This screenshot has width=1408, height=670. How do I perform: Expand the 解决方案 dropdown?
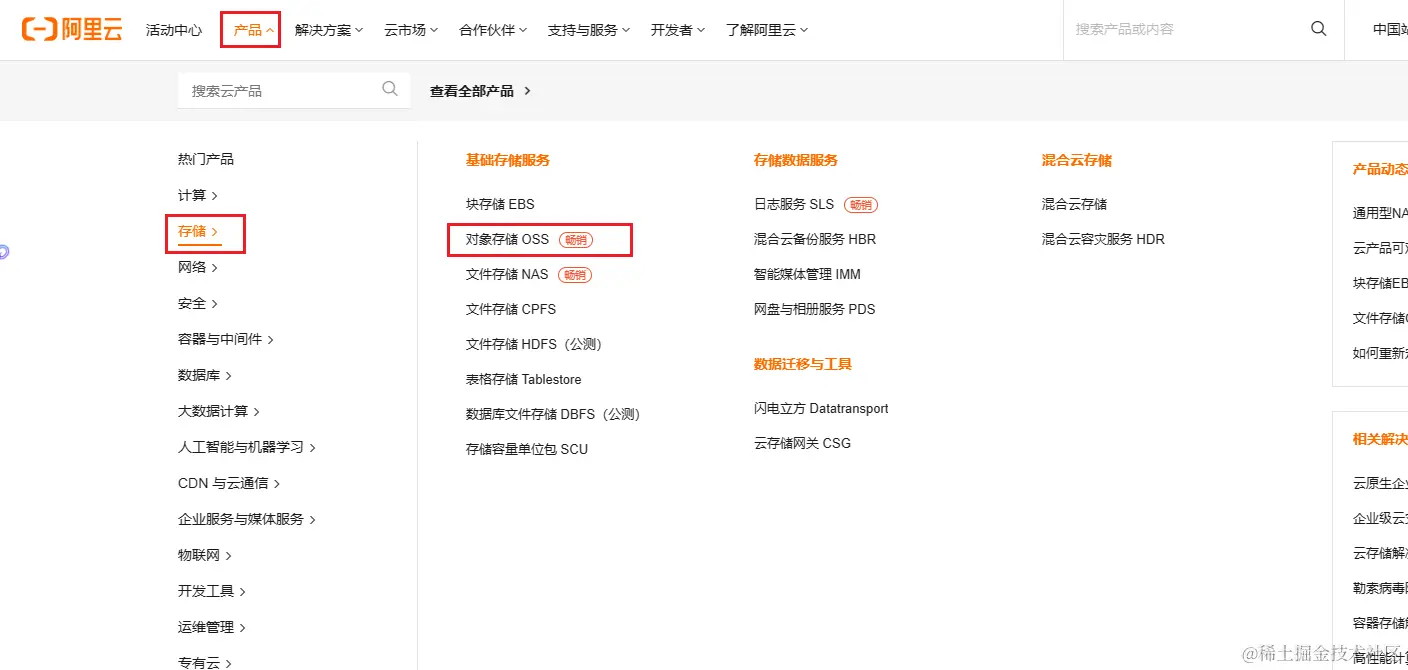[329, 30]
